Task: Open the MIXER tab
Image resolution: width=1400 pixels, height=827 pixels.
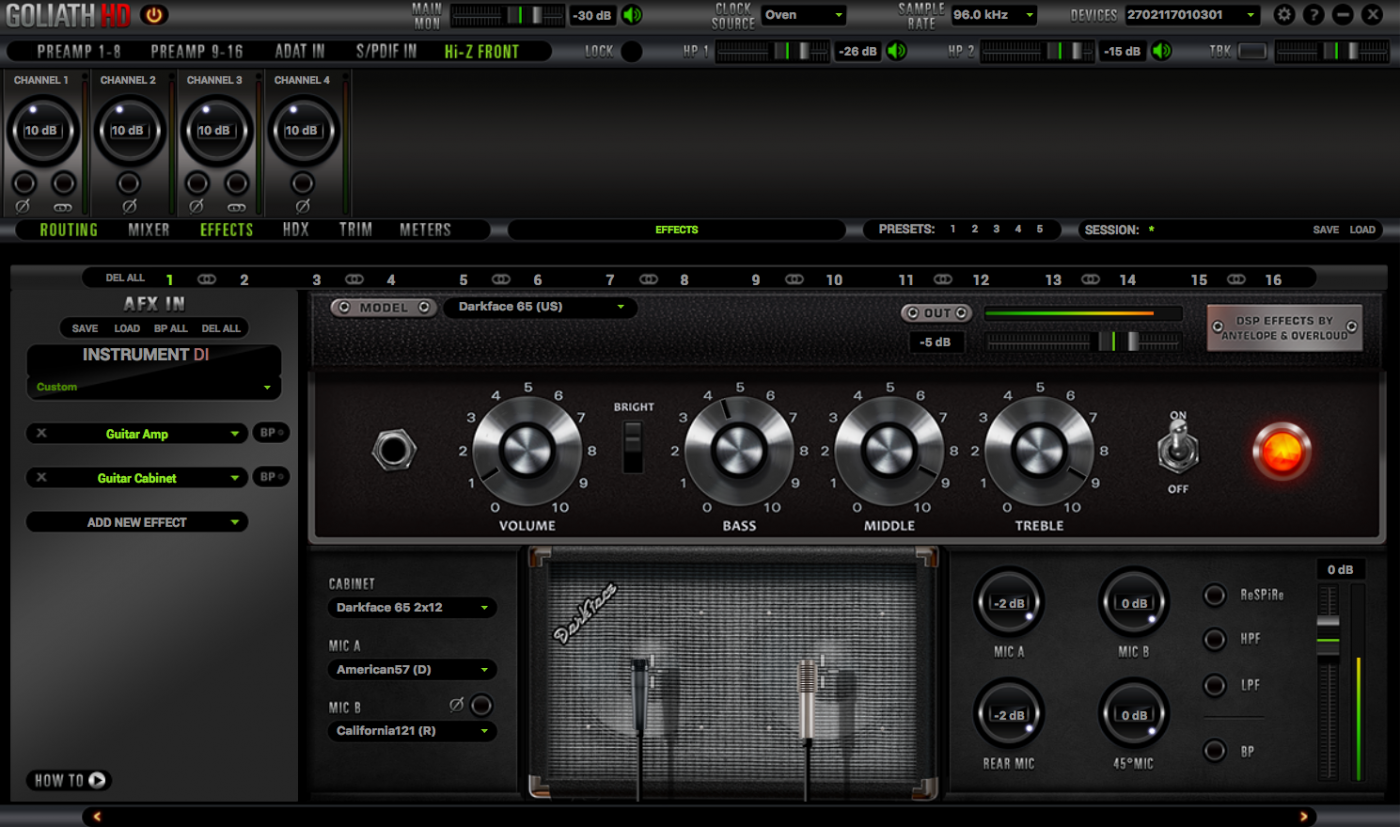Action: [x=149, y=229]
